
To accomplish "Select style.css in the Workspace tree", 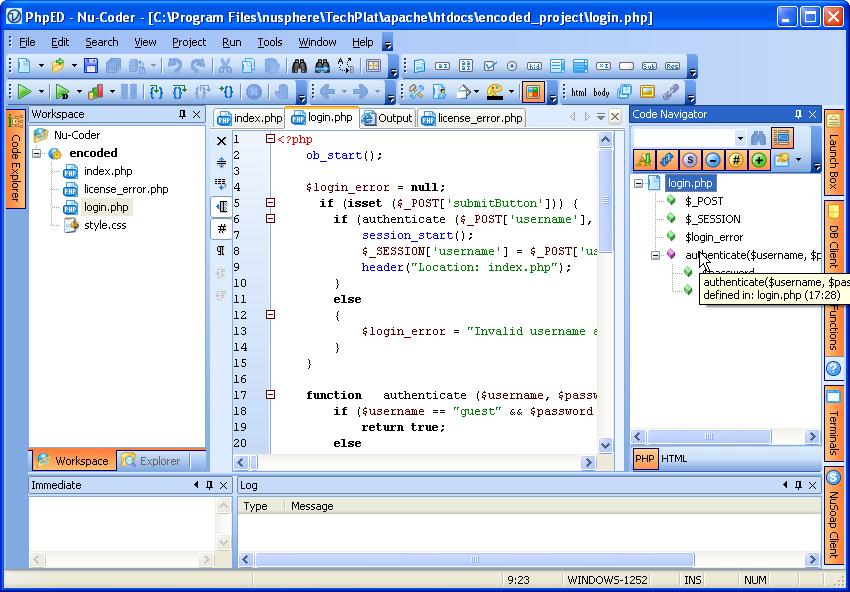I will [104, 225].
